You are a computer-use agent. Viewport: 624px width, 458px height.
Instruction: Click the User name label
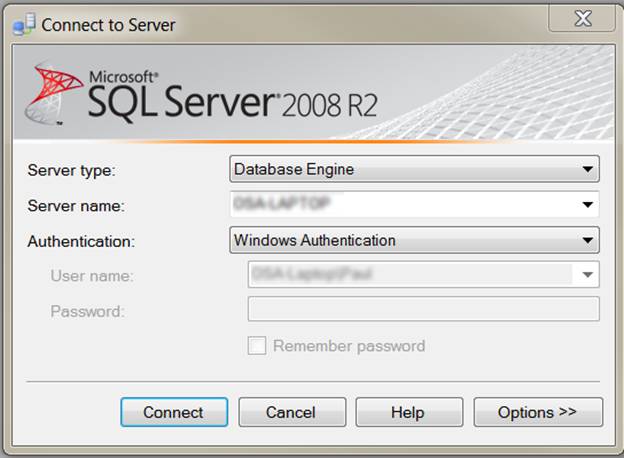[x=92, y=276]
